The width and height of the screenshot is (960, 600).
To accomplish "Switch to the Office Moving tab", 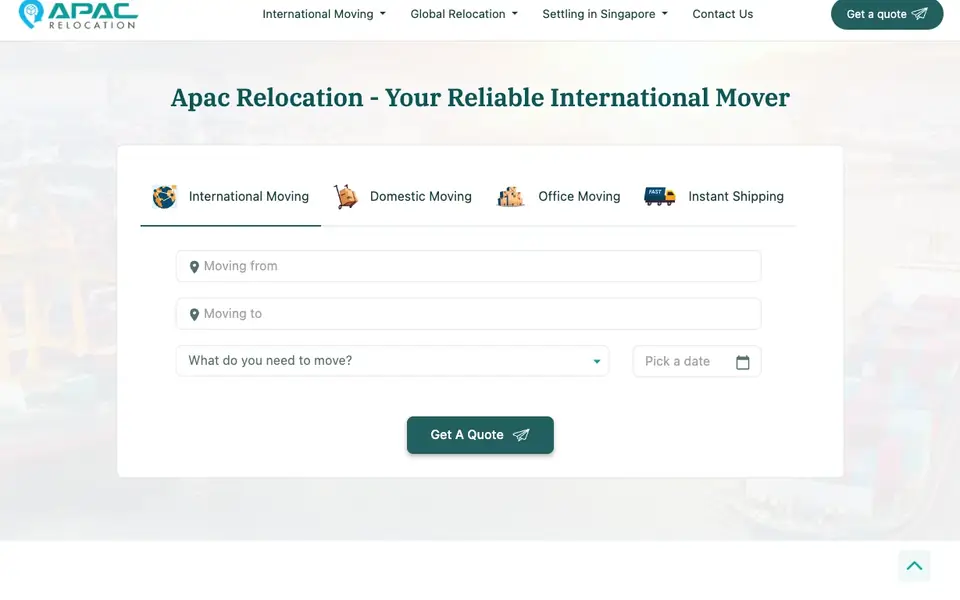I will click(x=558, y=197).
